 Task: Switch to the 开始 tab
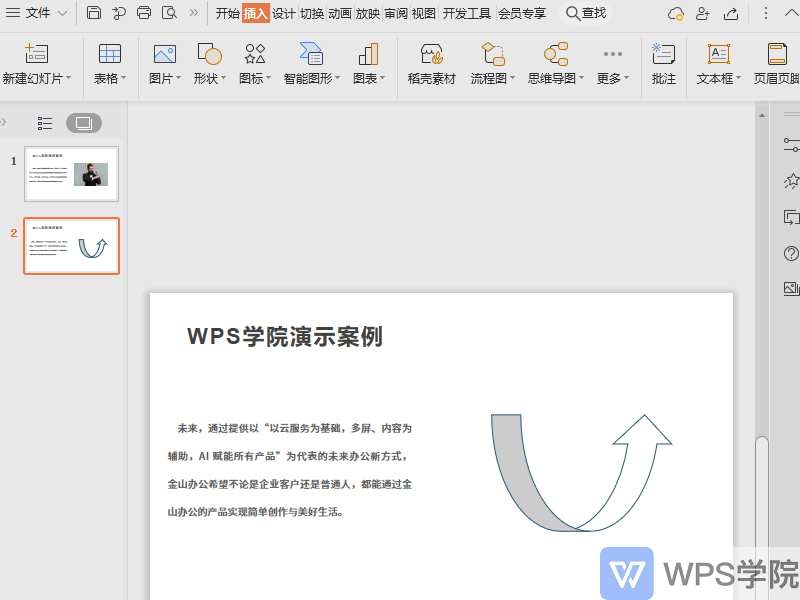228,13
